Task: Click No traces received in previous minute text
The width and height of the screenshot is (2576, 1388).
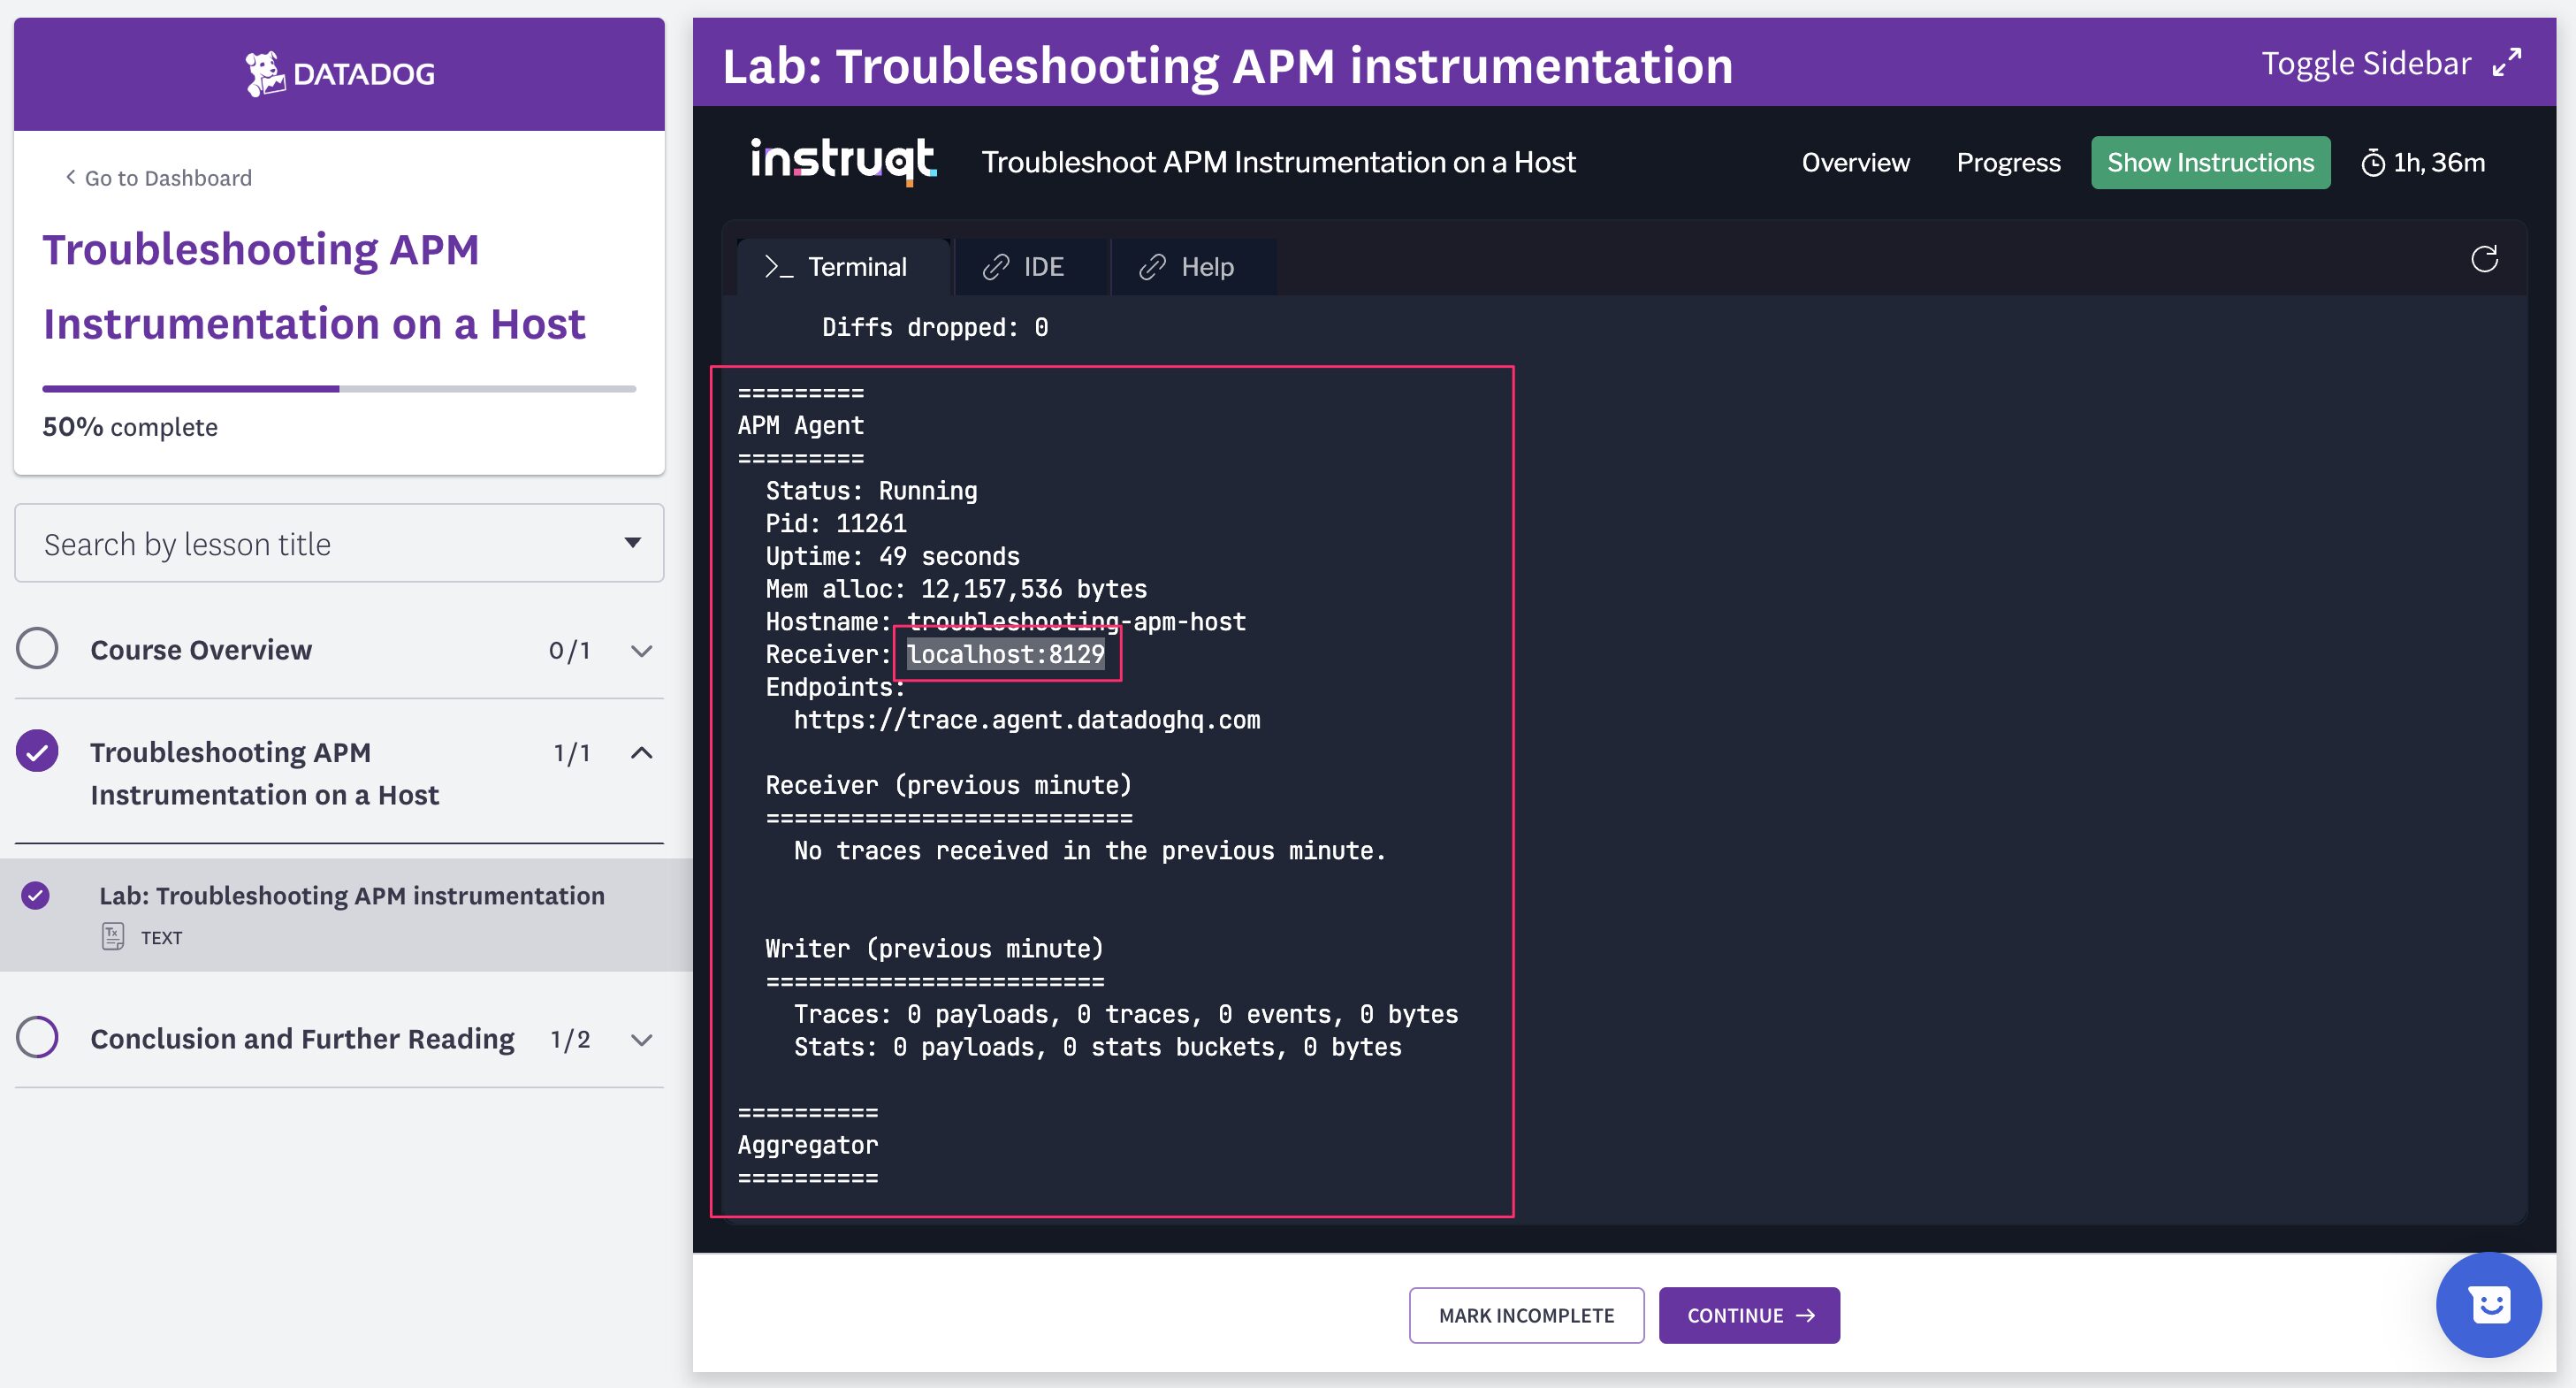Action: coord(1090,851)
